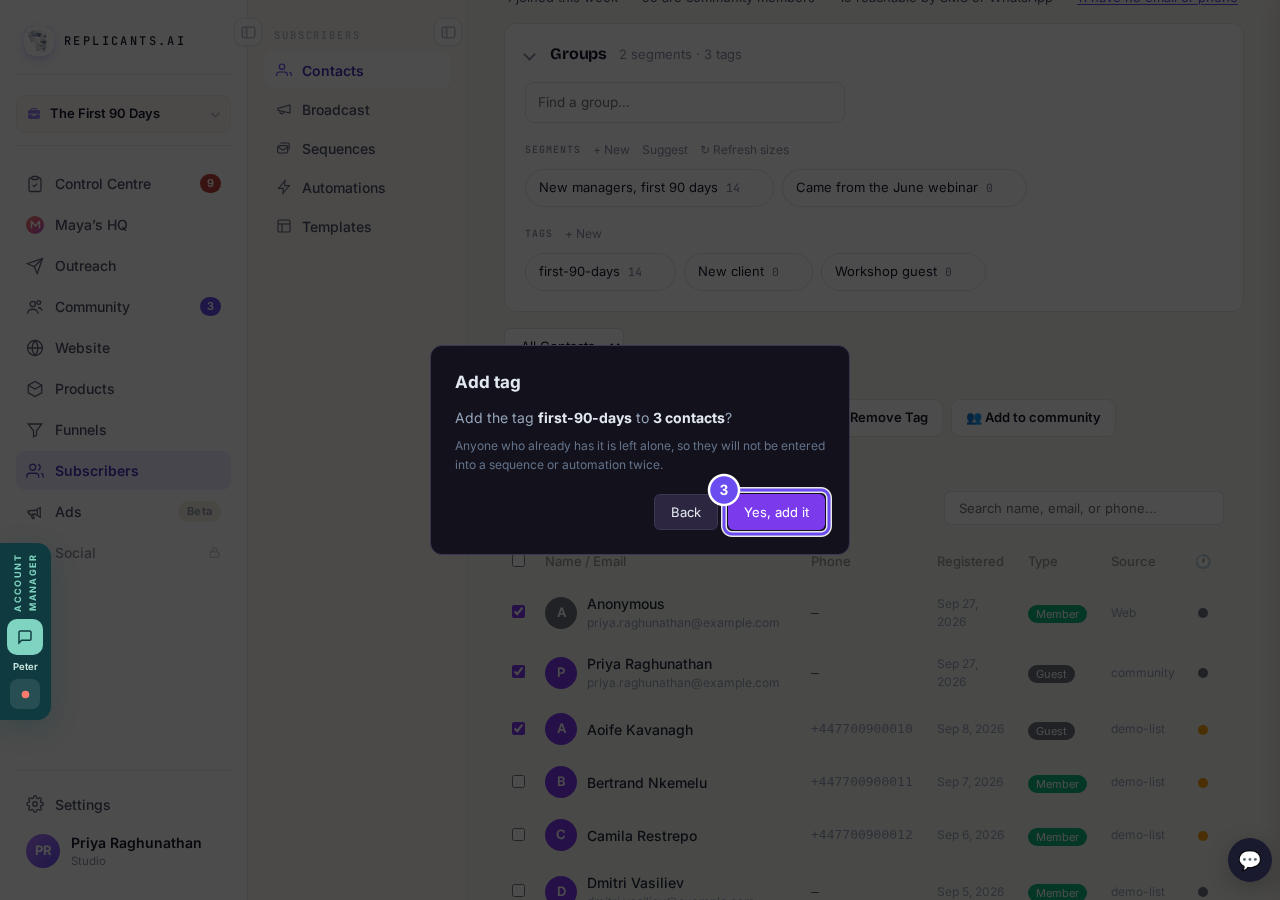Open the Account Manager chat icon
1280x900 pixels.
click(25, 637)
